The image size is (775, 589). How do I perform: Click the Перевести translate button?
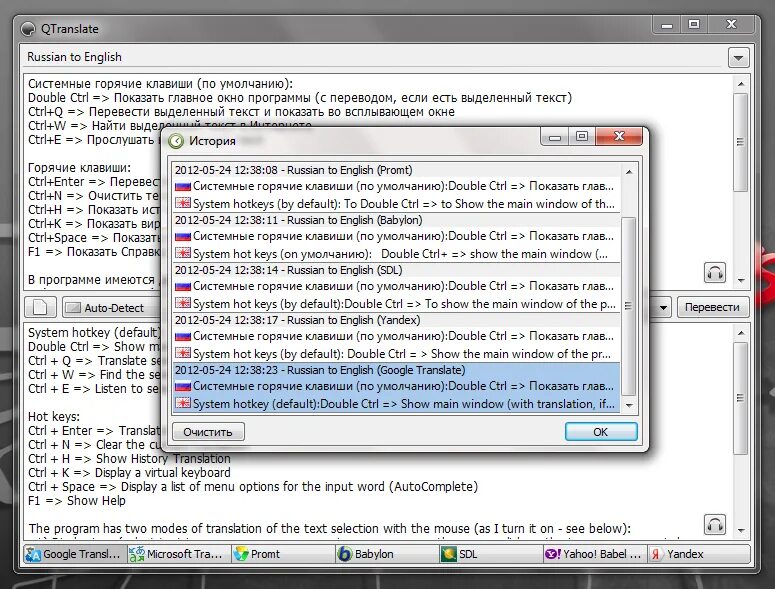pyautogui.click(x=712, y=307)
